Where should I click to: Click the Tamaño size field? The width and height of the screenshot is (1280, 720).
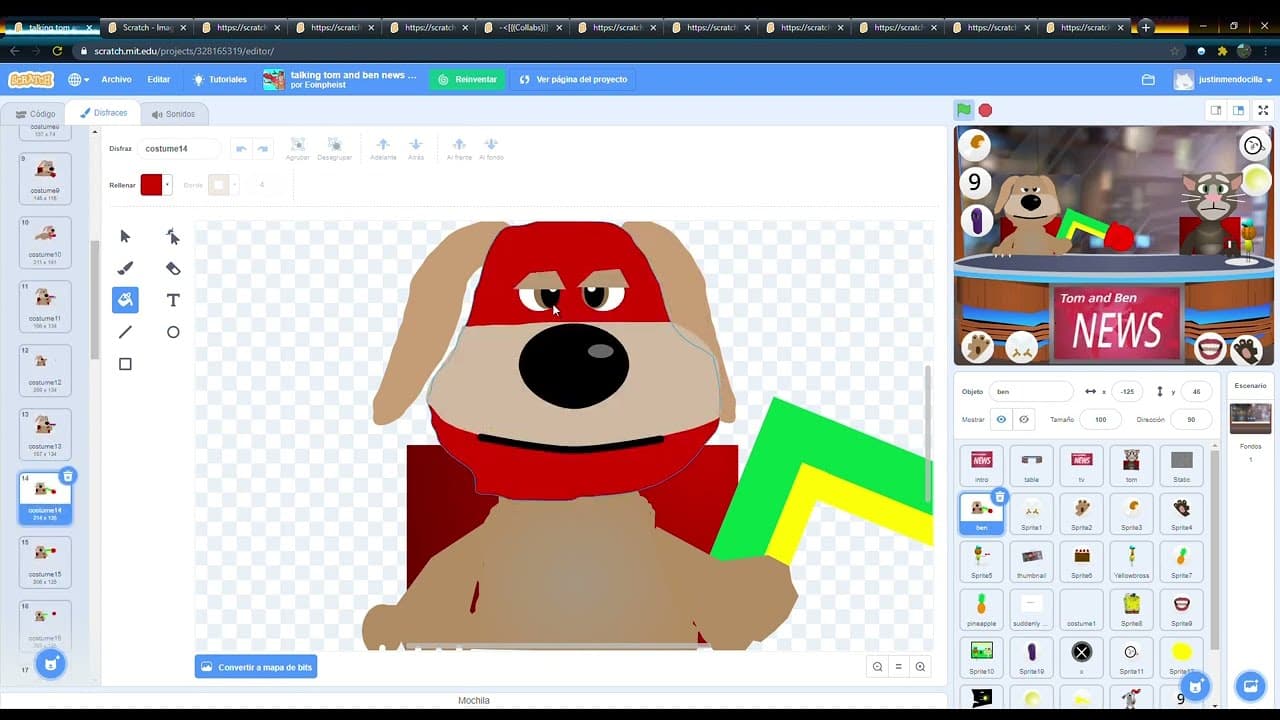pyautogui.click(x=1101, y=420)
